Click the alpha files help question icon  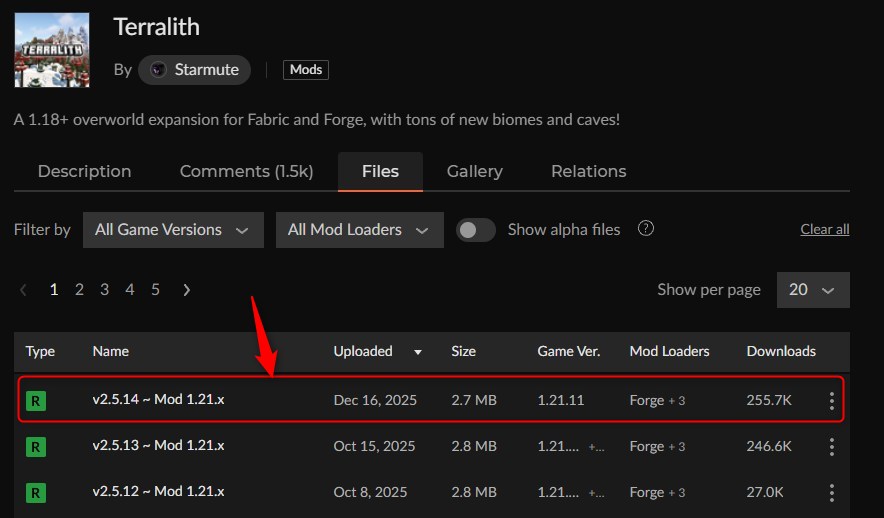click(x=646, y=229)
